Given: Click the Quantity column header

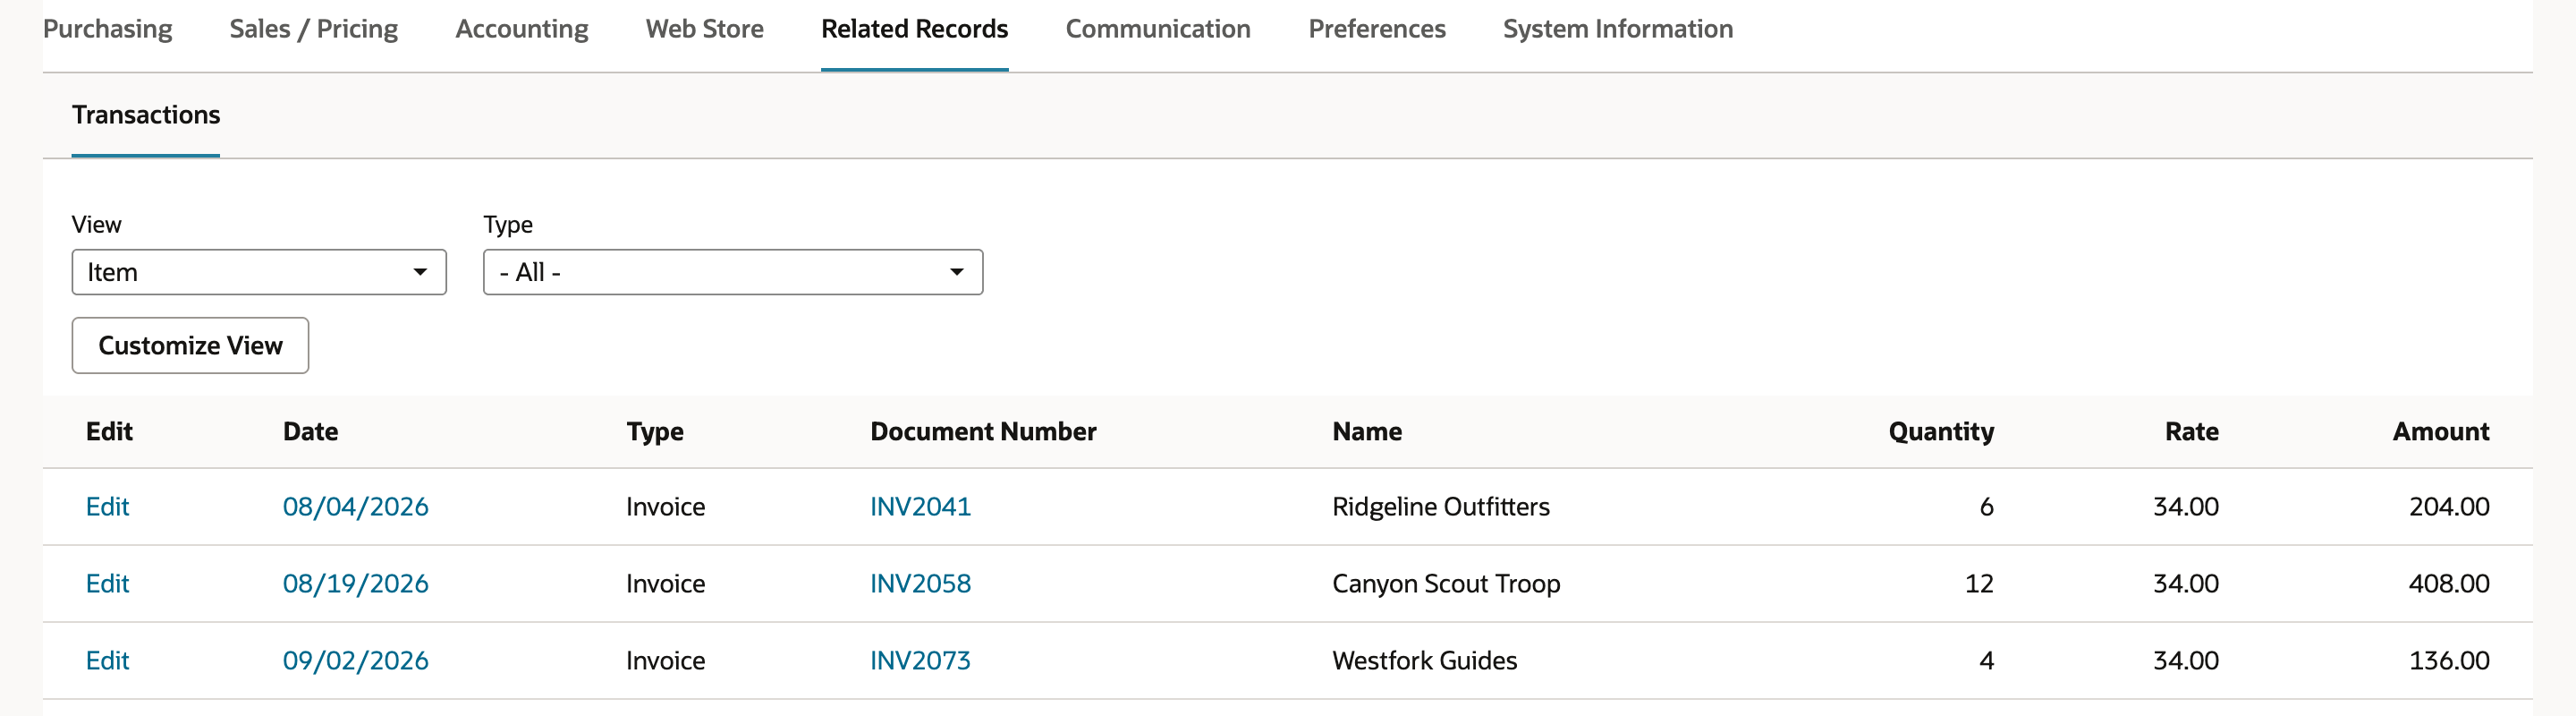Looking at the screenshot, I should click(1941, 431).
